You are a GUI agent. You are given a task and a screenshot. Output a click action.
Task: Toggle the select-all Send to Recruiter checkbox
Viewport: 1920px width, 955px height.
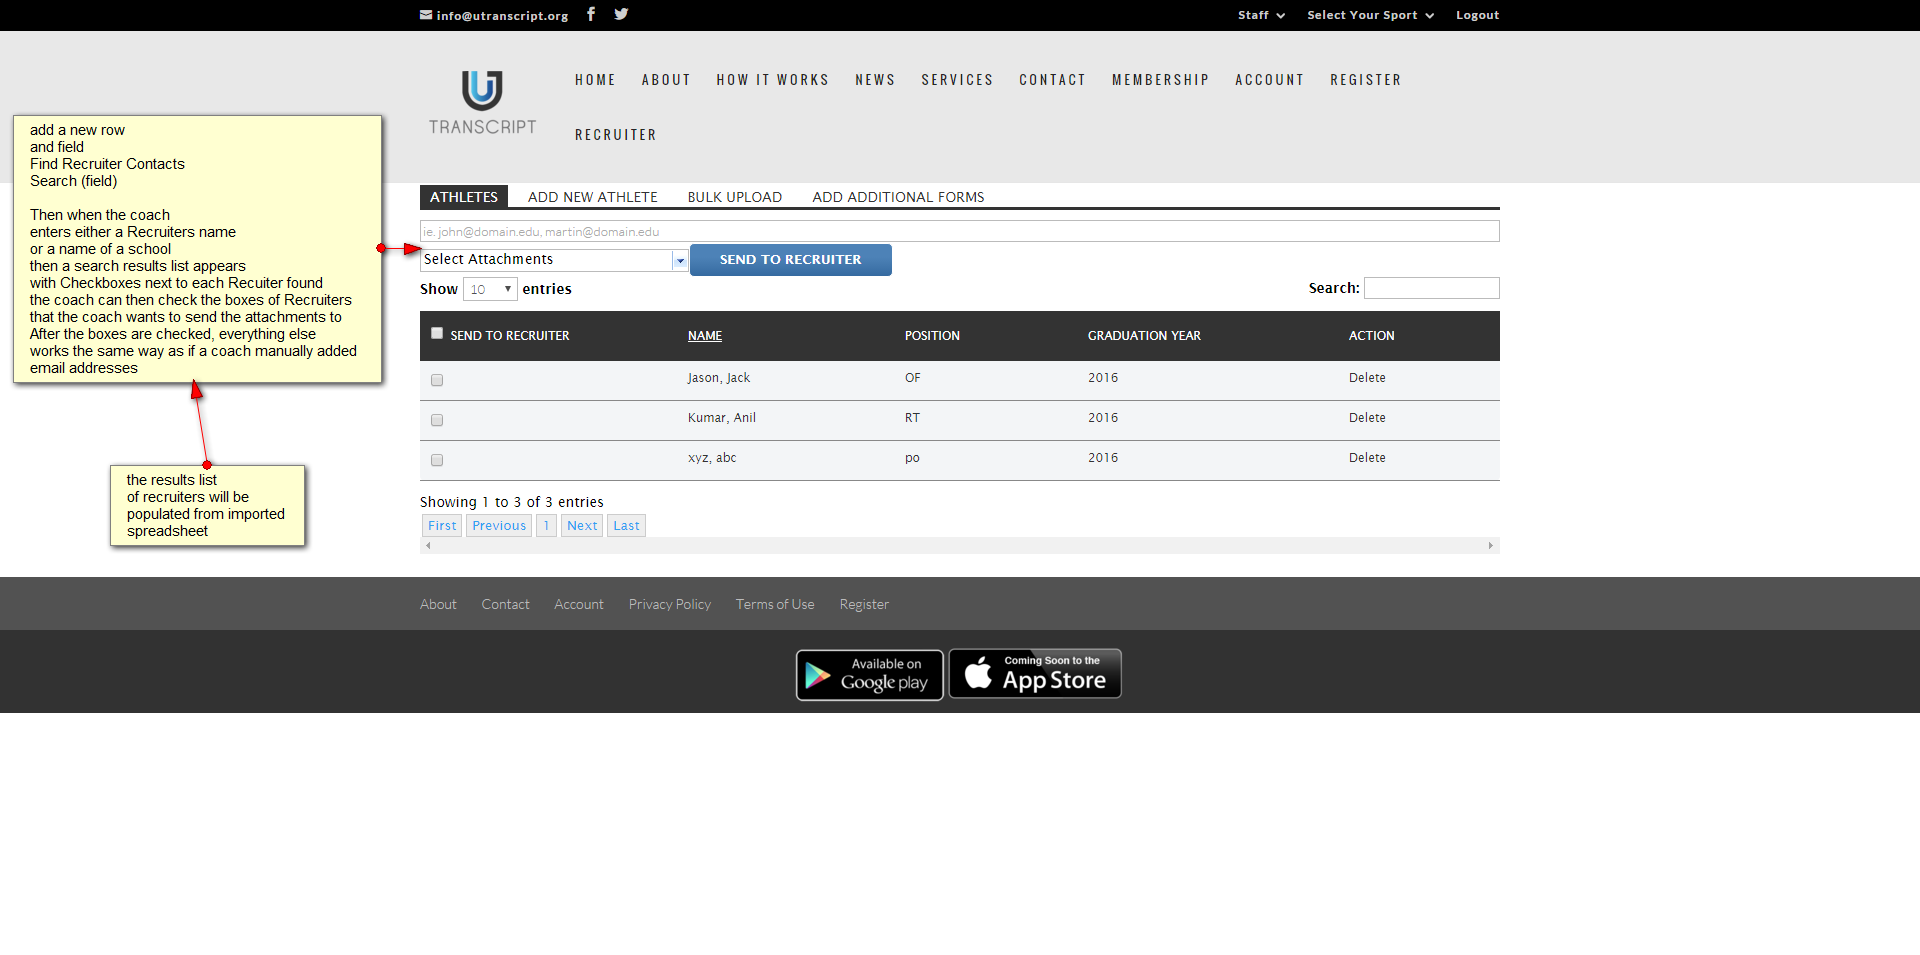437,333
